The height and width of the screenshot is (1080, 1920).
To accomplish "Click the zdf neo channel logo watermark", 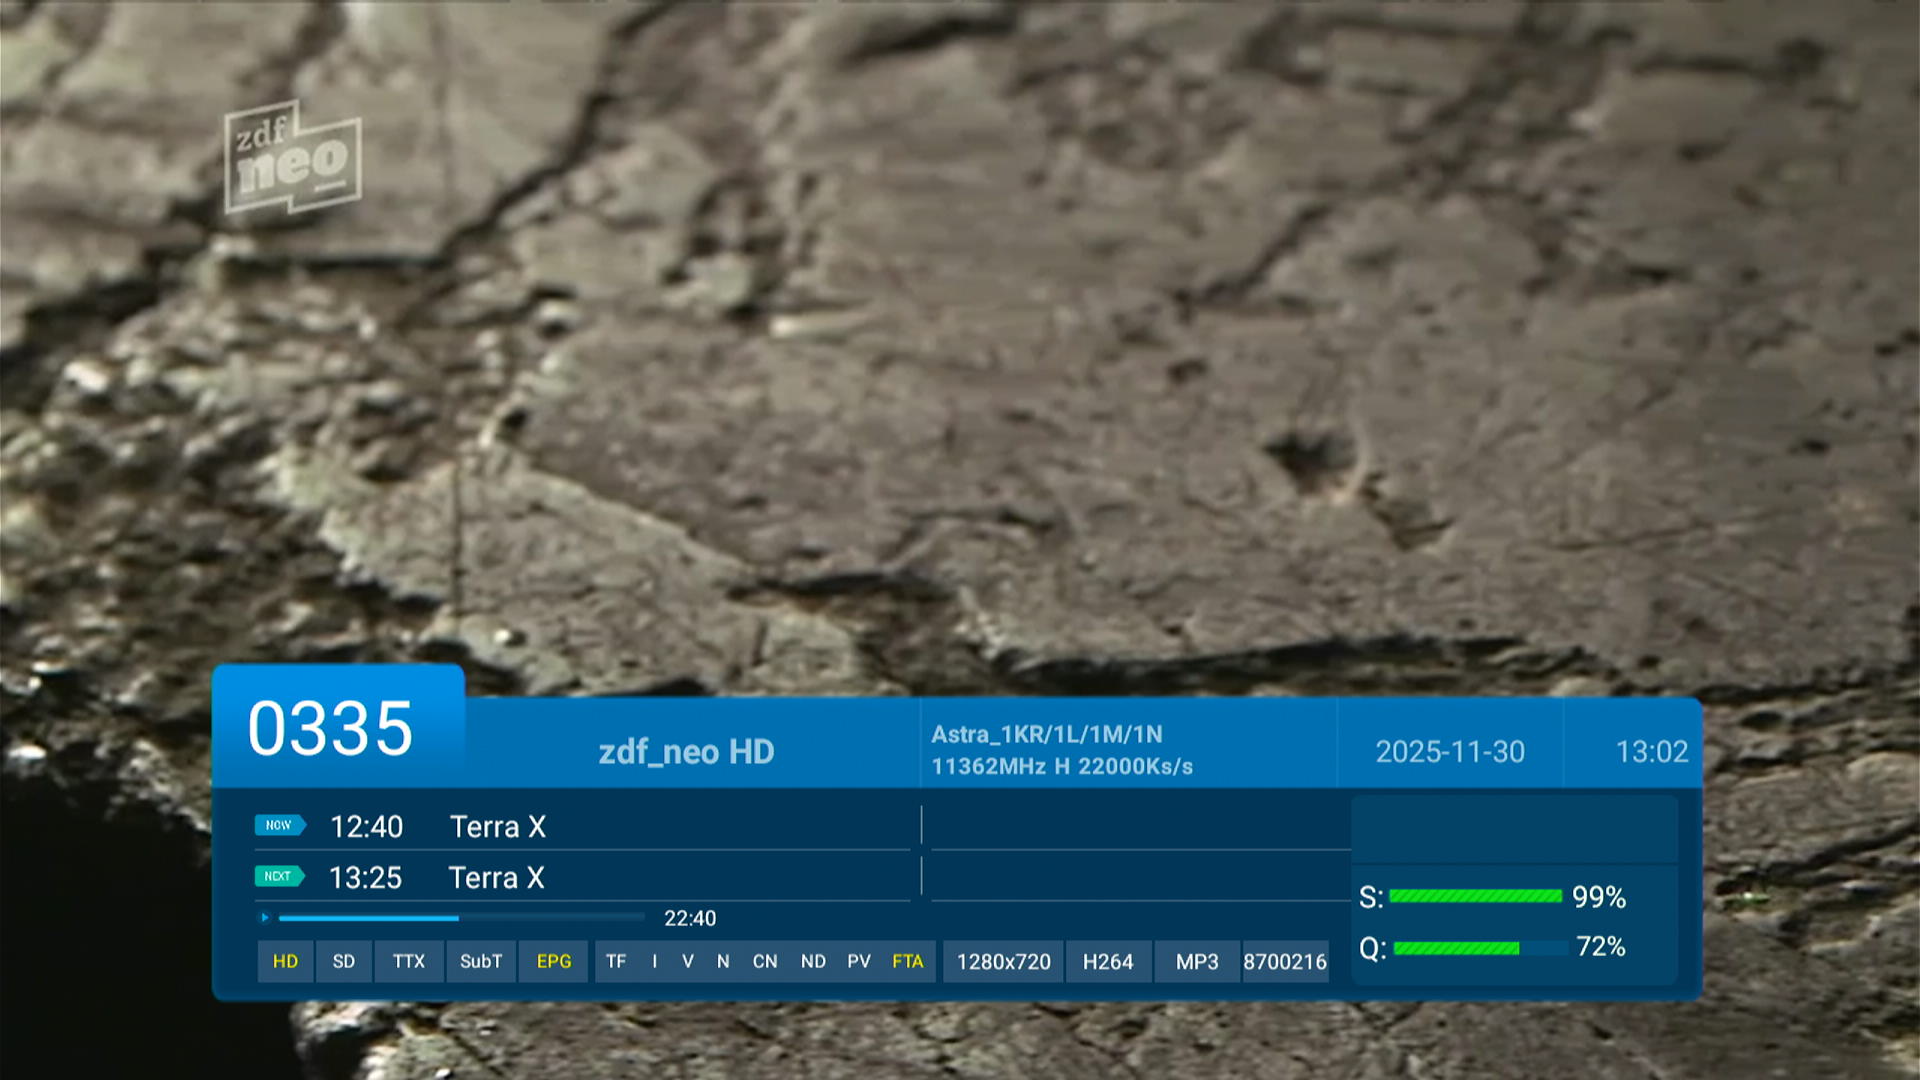I will pos(293,158).
